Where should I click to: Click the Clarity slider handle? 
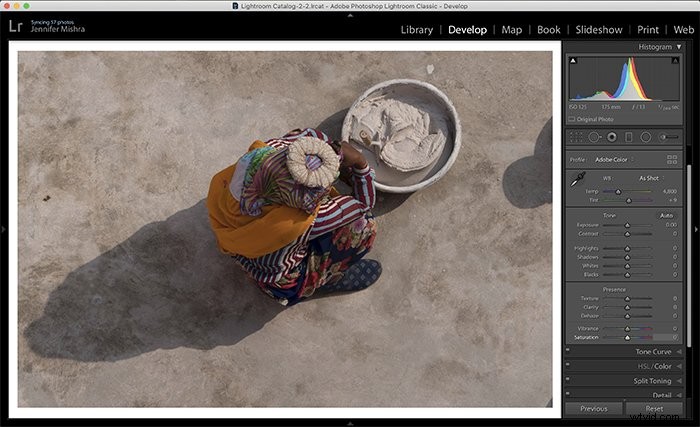(627, 307)
